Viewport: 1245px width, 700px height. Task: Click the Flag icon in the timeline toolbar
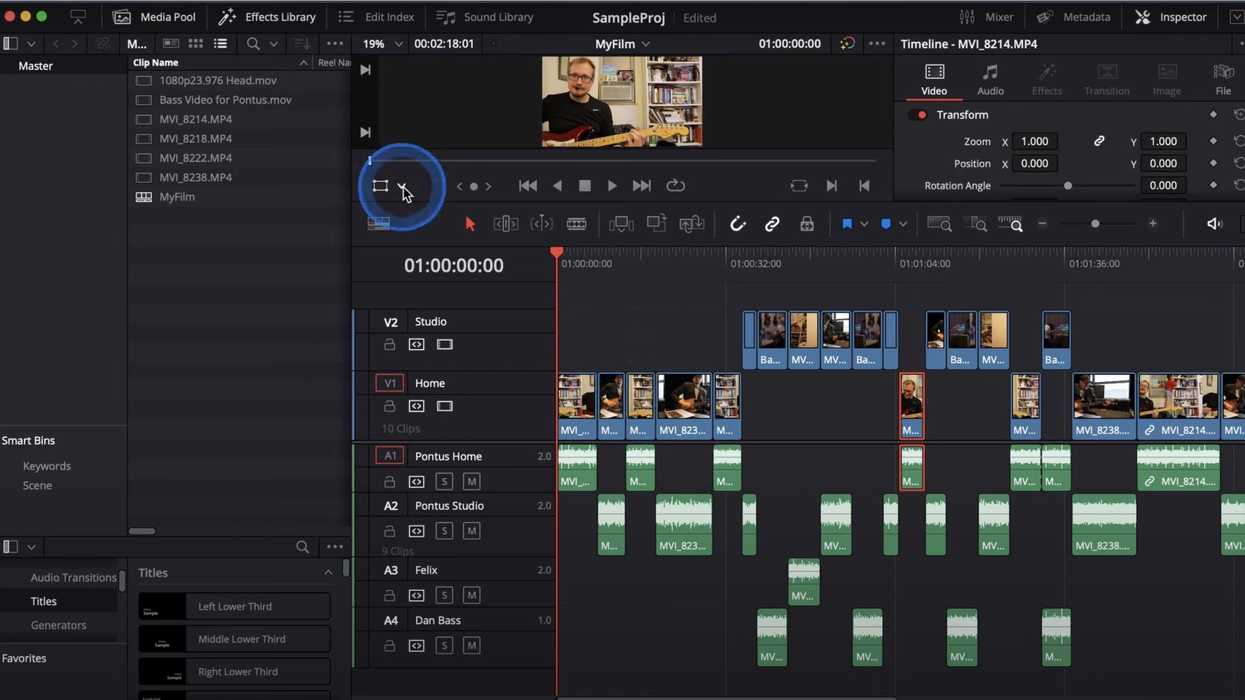tap(847, 224)
